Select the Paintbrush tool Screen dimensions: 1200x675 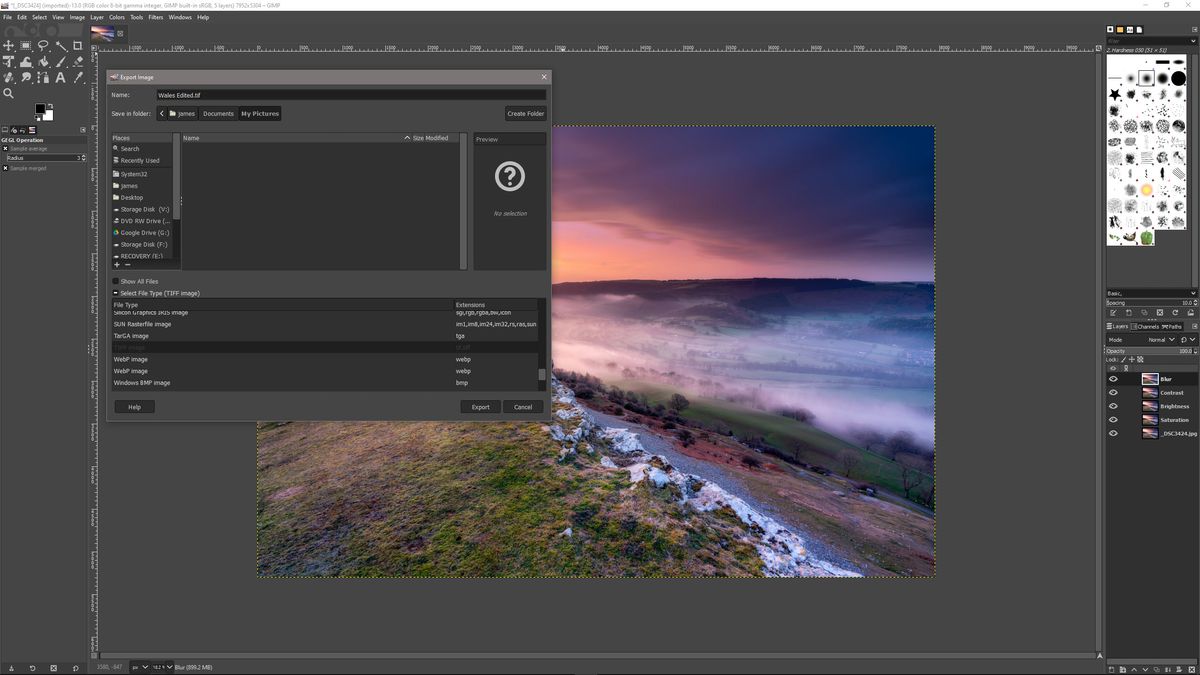(62, 62)
